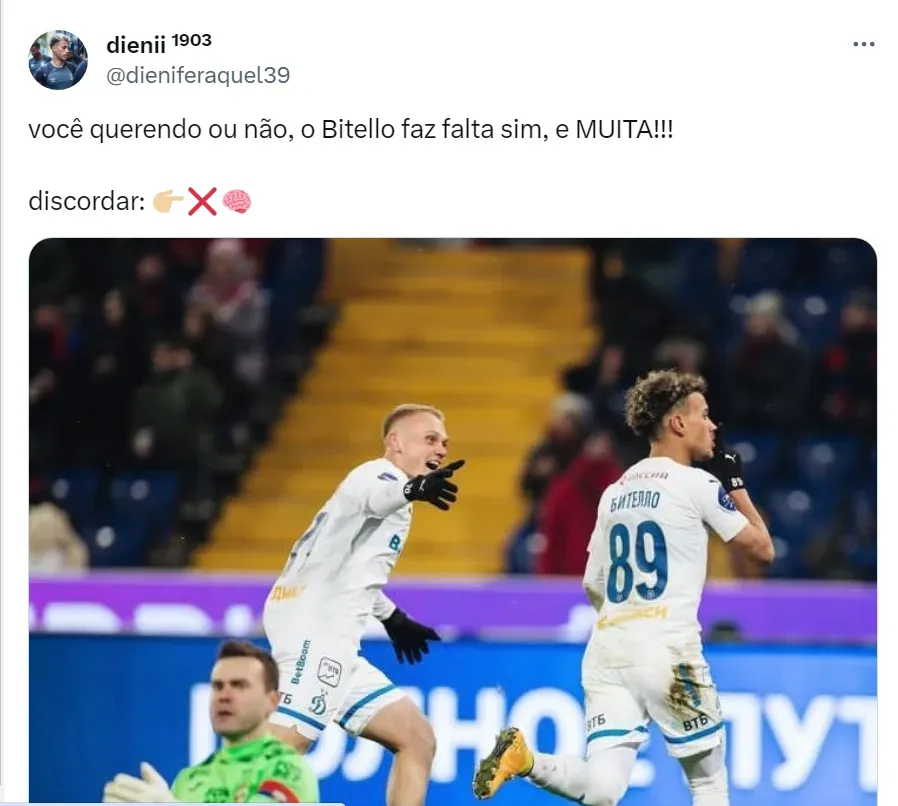
Task: Open the attached match photo
Action: click(452, 520)
